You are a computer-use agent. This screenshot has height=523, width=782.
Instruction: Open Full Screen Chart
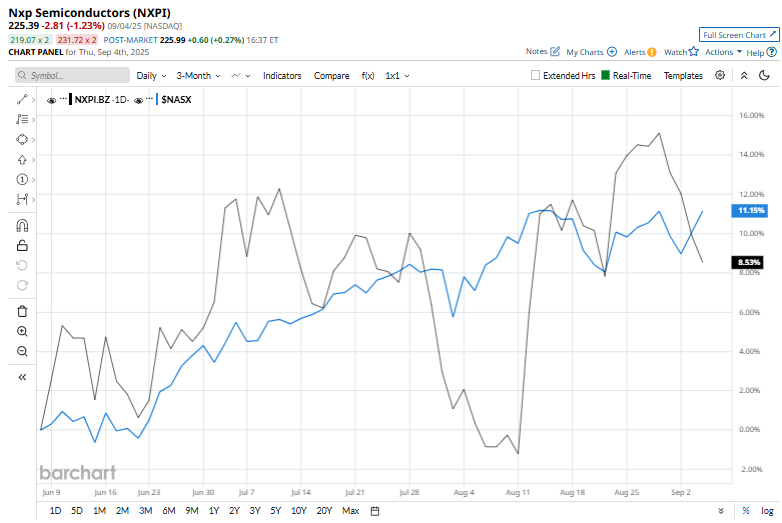pyautogui.click(x=739, y=35)
